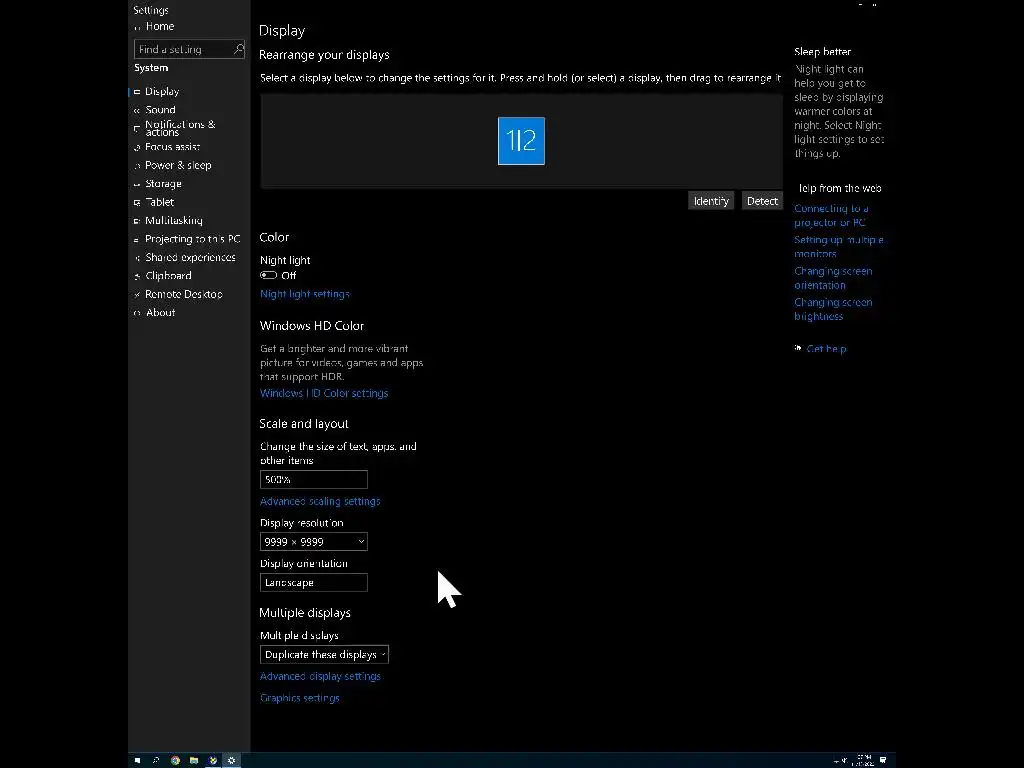Go to Notifications & actions settings

click(180, 128)
